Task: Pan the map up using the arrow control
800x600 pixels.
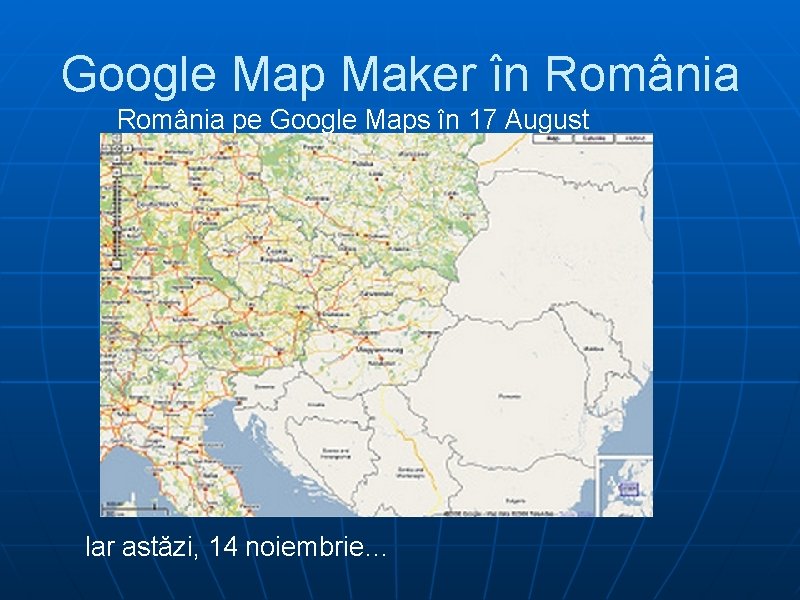Action: [117, 138]
